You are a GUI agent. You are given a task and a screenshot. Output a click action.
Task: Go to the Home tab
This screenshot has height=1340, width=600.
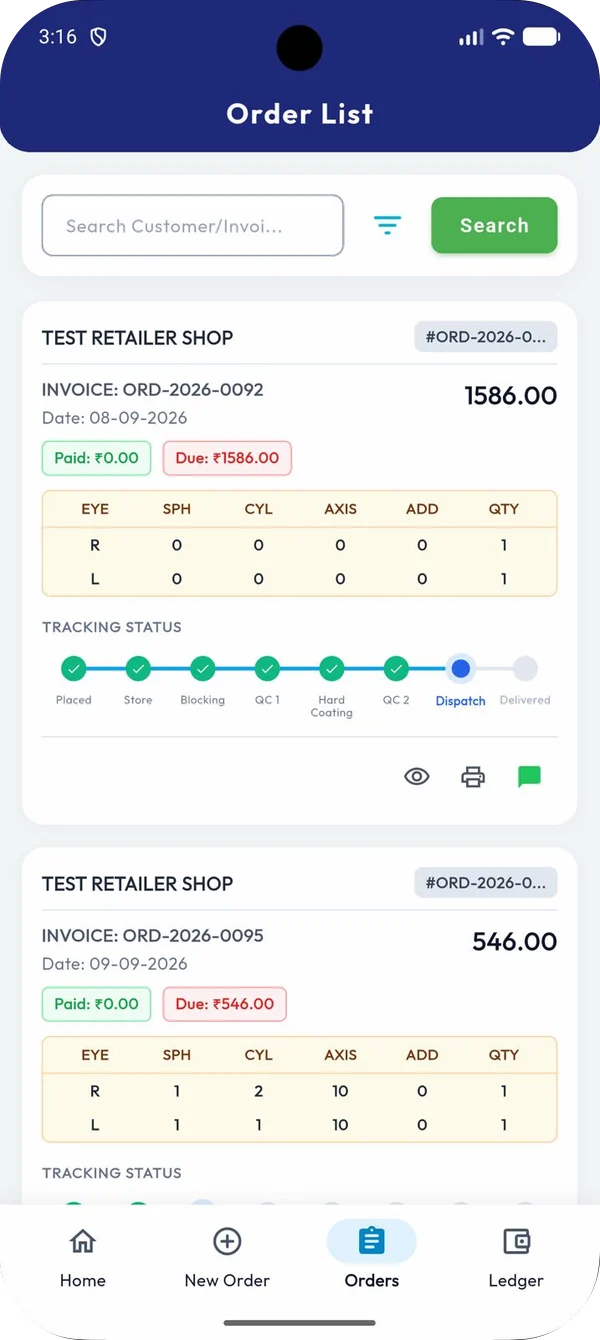[x=82, y=1258]
